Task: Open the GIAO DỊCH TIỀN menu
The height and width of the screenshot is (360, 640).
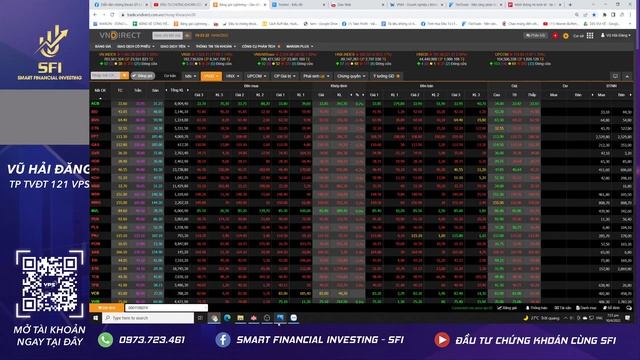Action: point(175,47)
